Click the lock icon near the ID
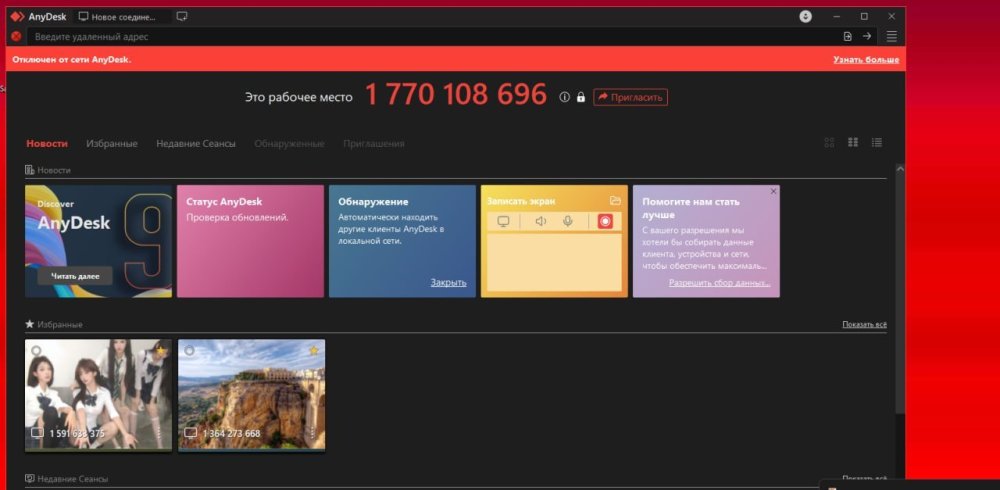Screen dimensions: 1000x490 click(580, 97)
